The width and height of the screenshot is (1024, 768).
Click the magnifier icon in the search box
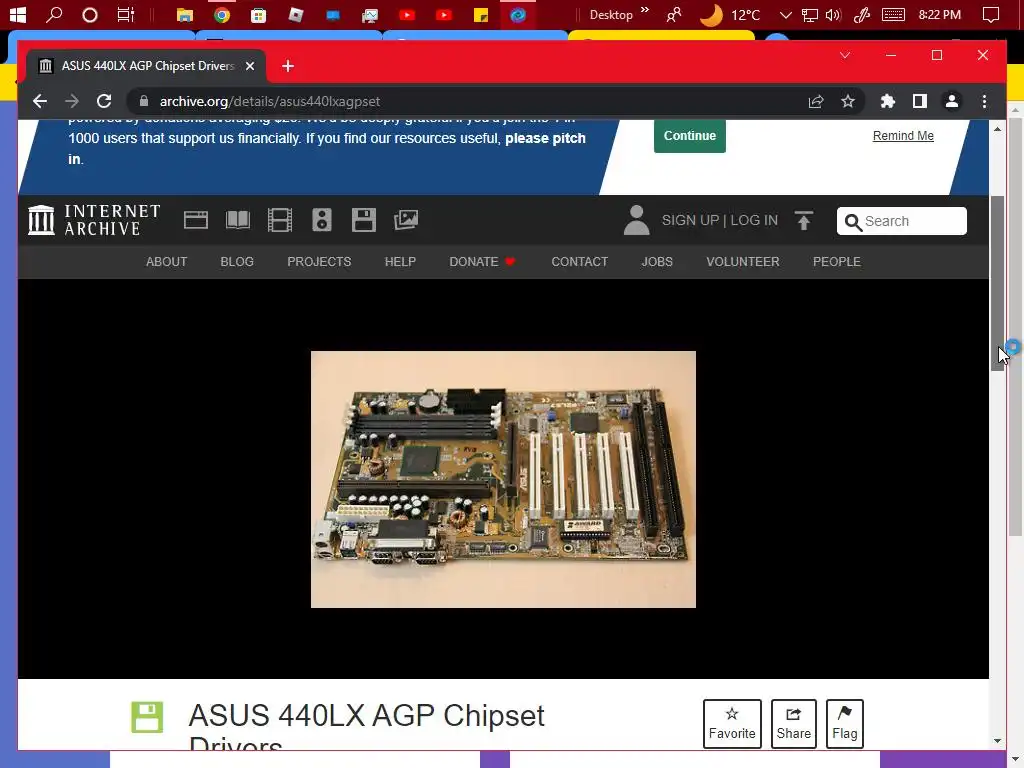[852, 222]
